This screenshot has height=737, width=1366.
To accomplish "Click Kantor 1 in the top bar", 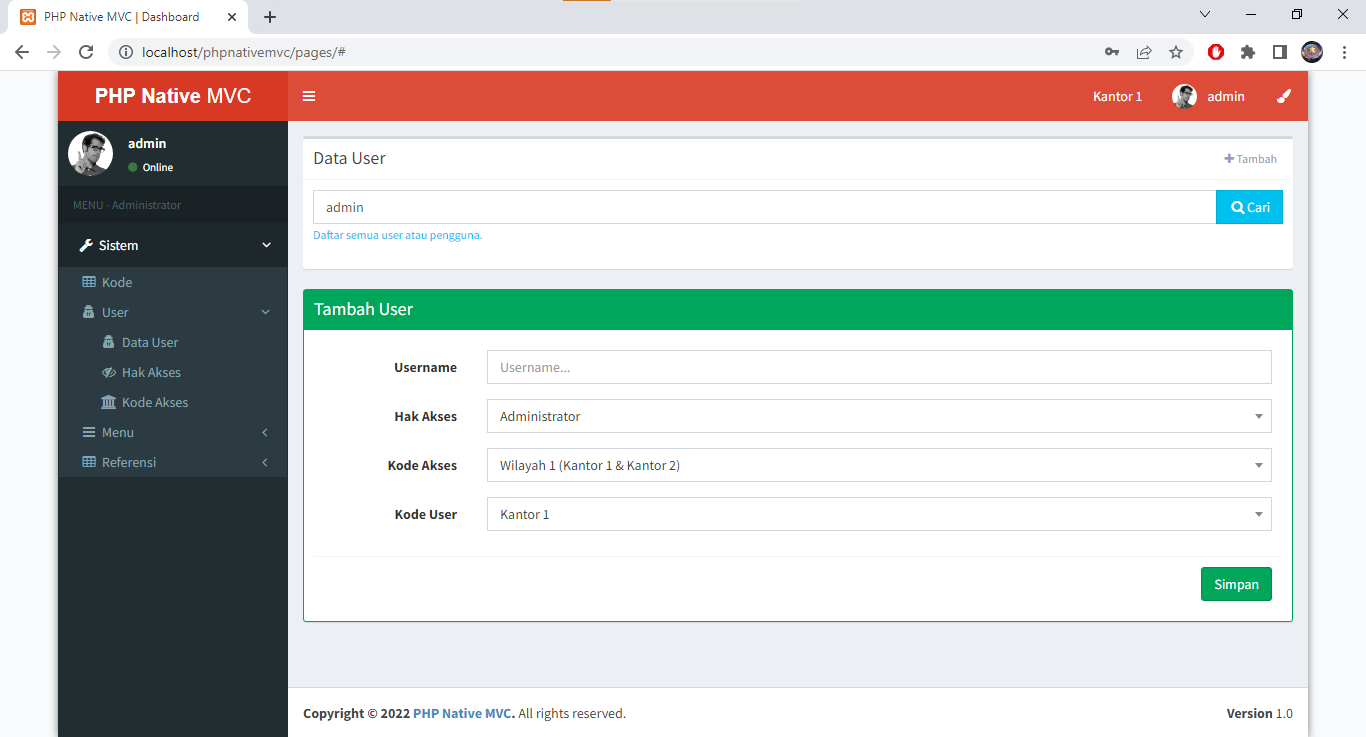I will click(1117, 96).
